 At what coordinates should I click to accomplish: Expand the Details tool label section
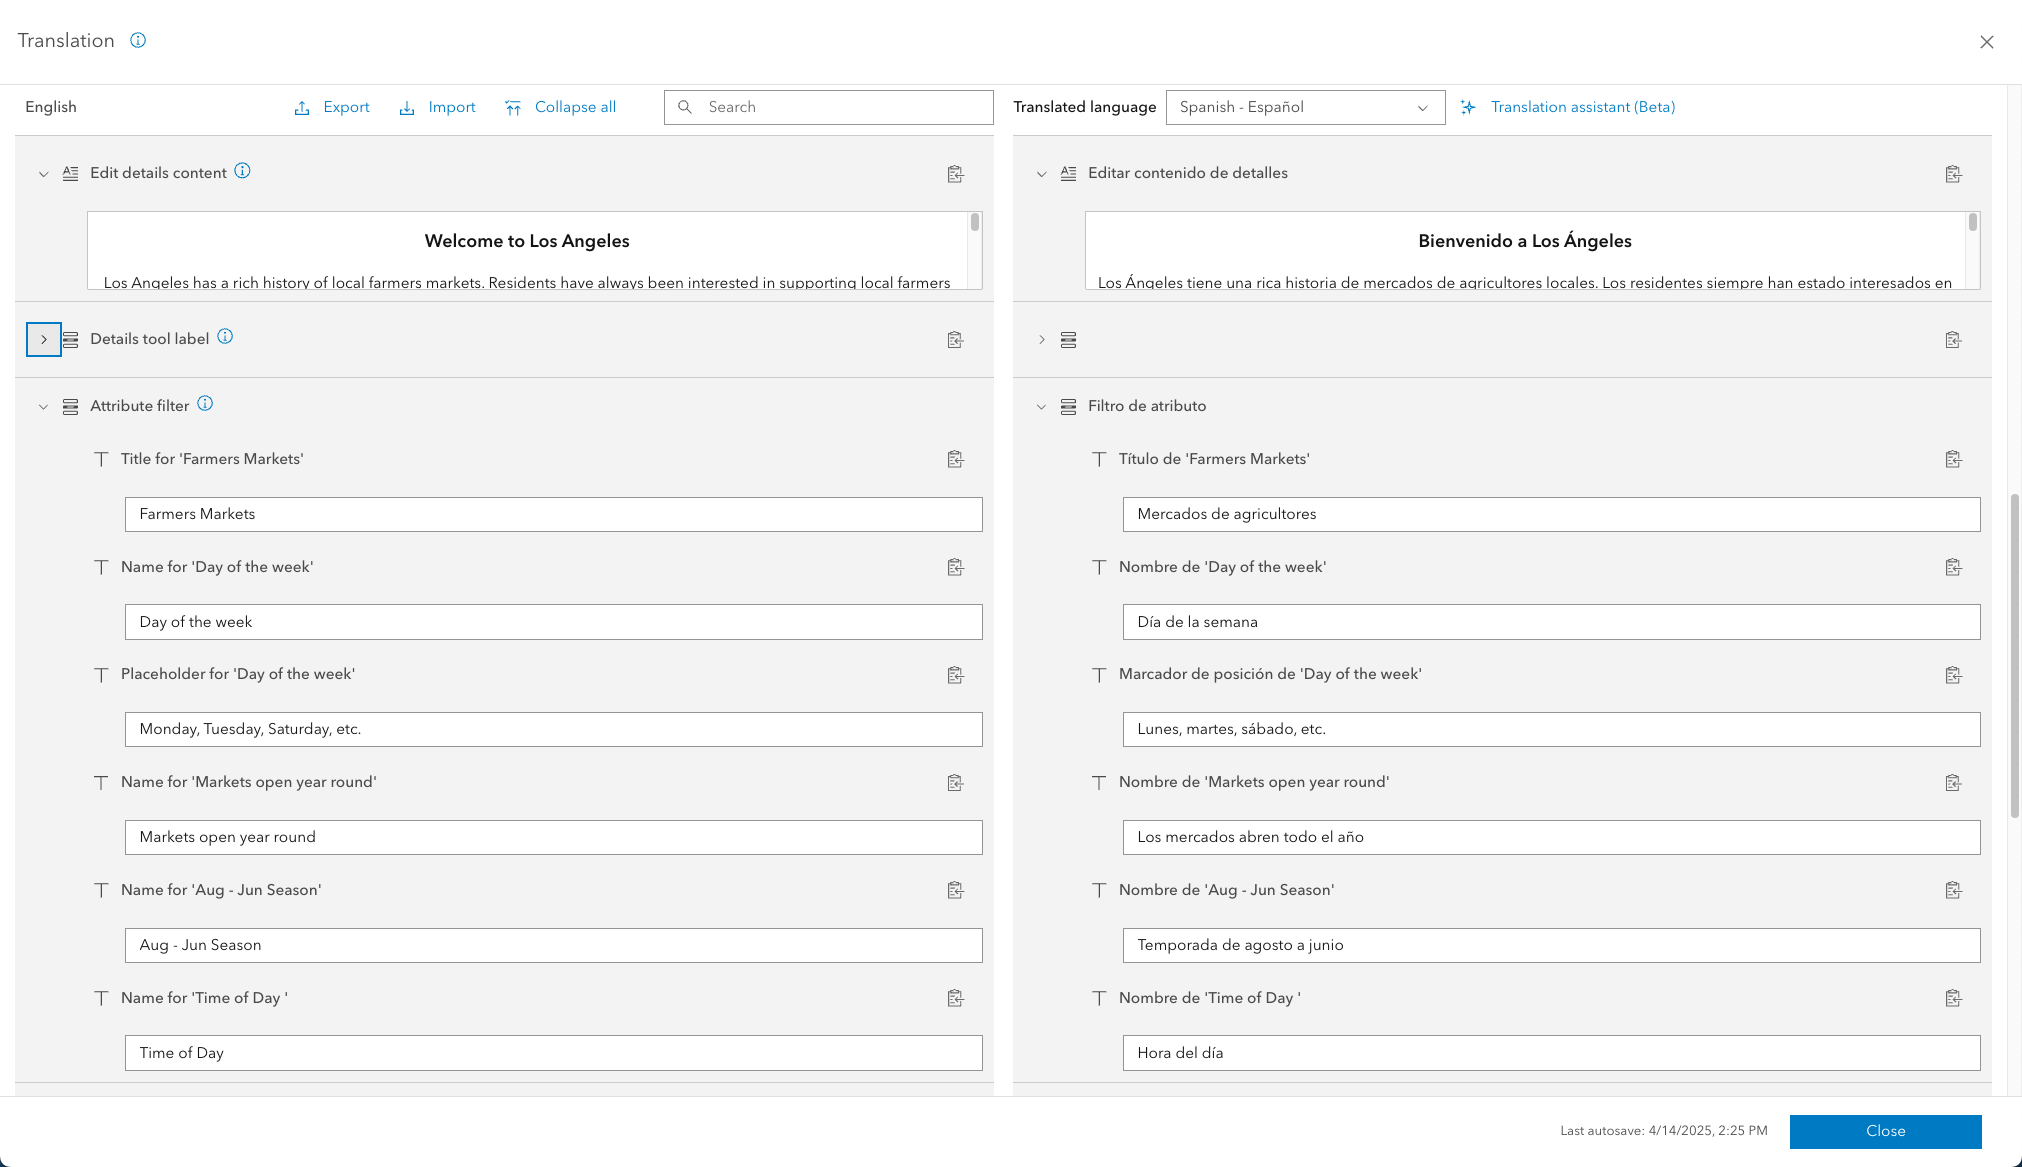(43, 340)
